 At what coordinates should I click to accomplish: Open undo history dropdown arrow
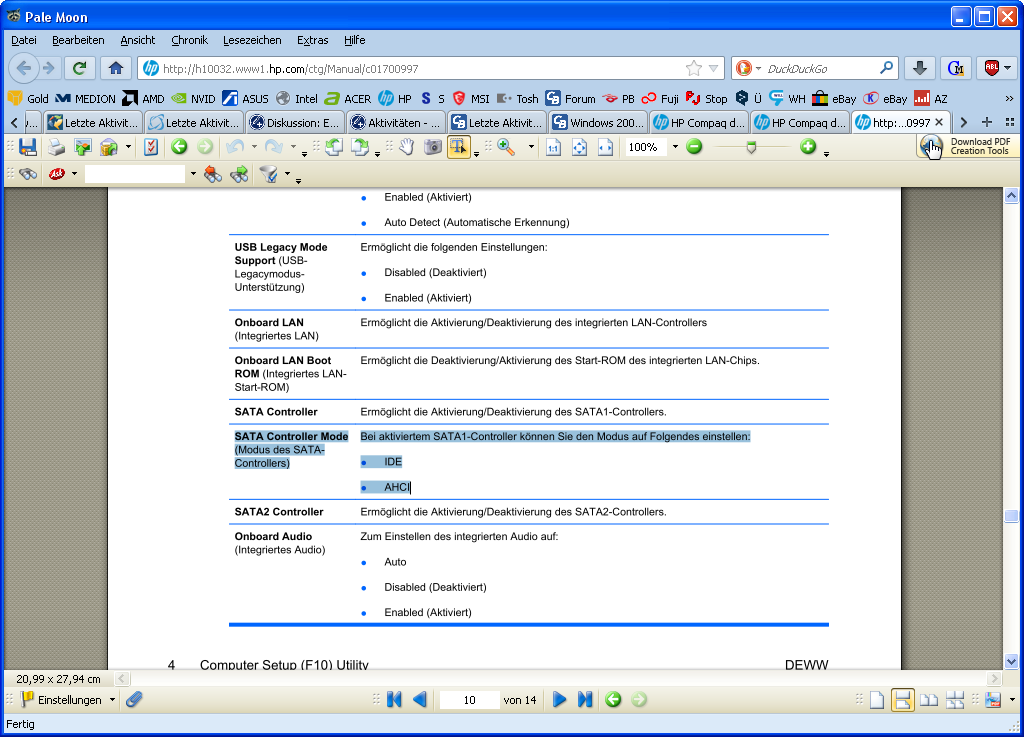254,147
